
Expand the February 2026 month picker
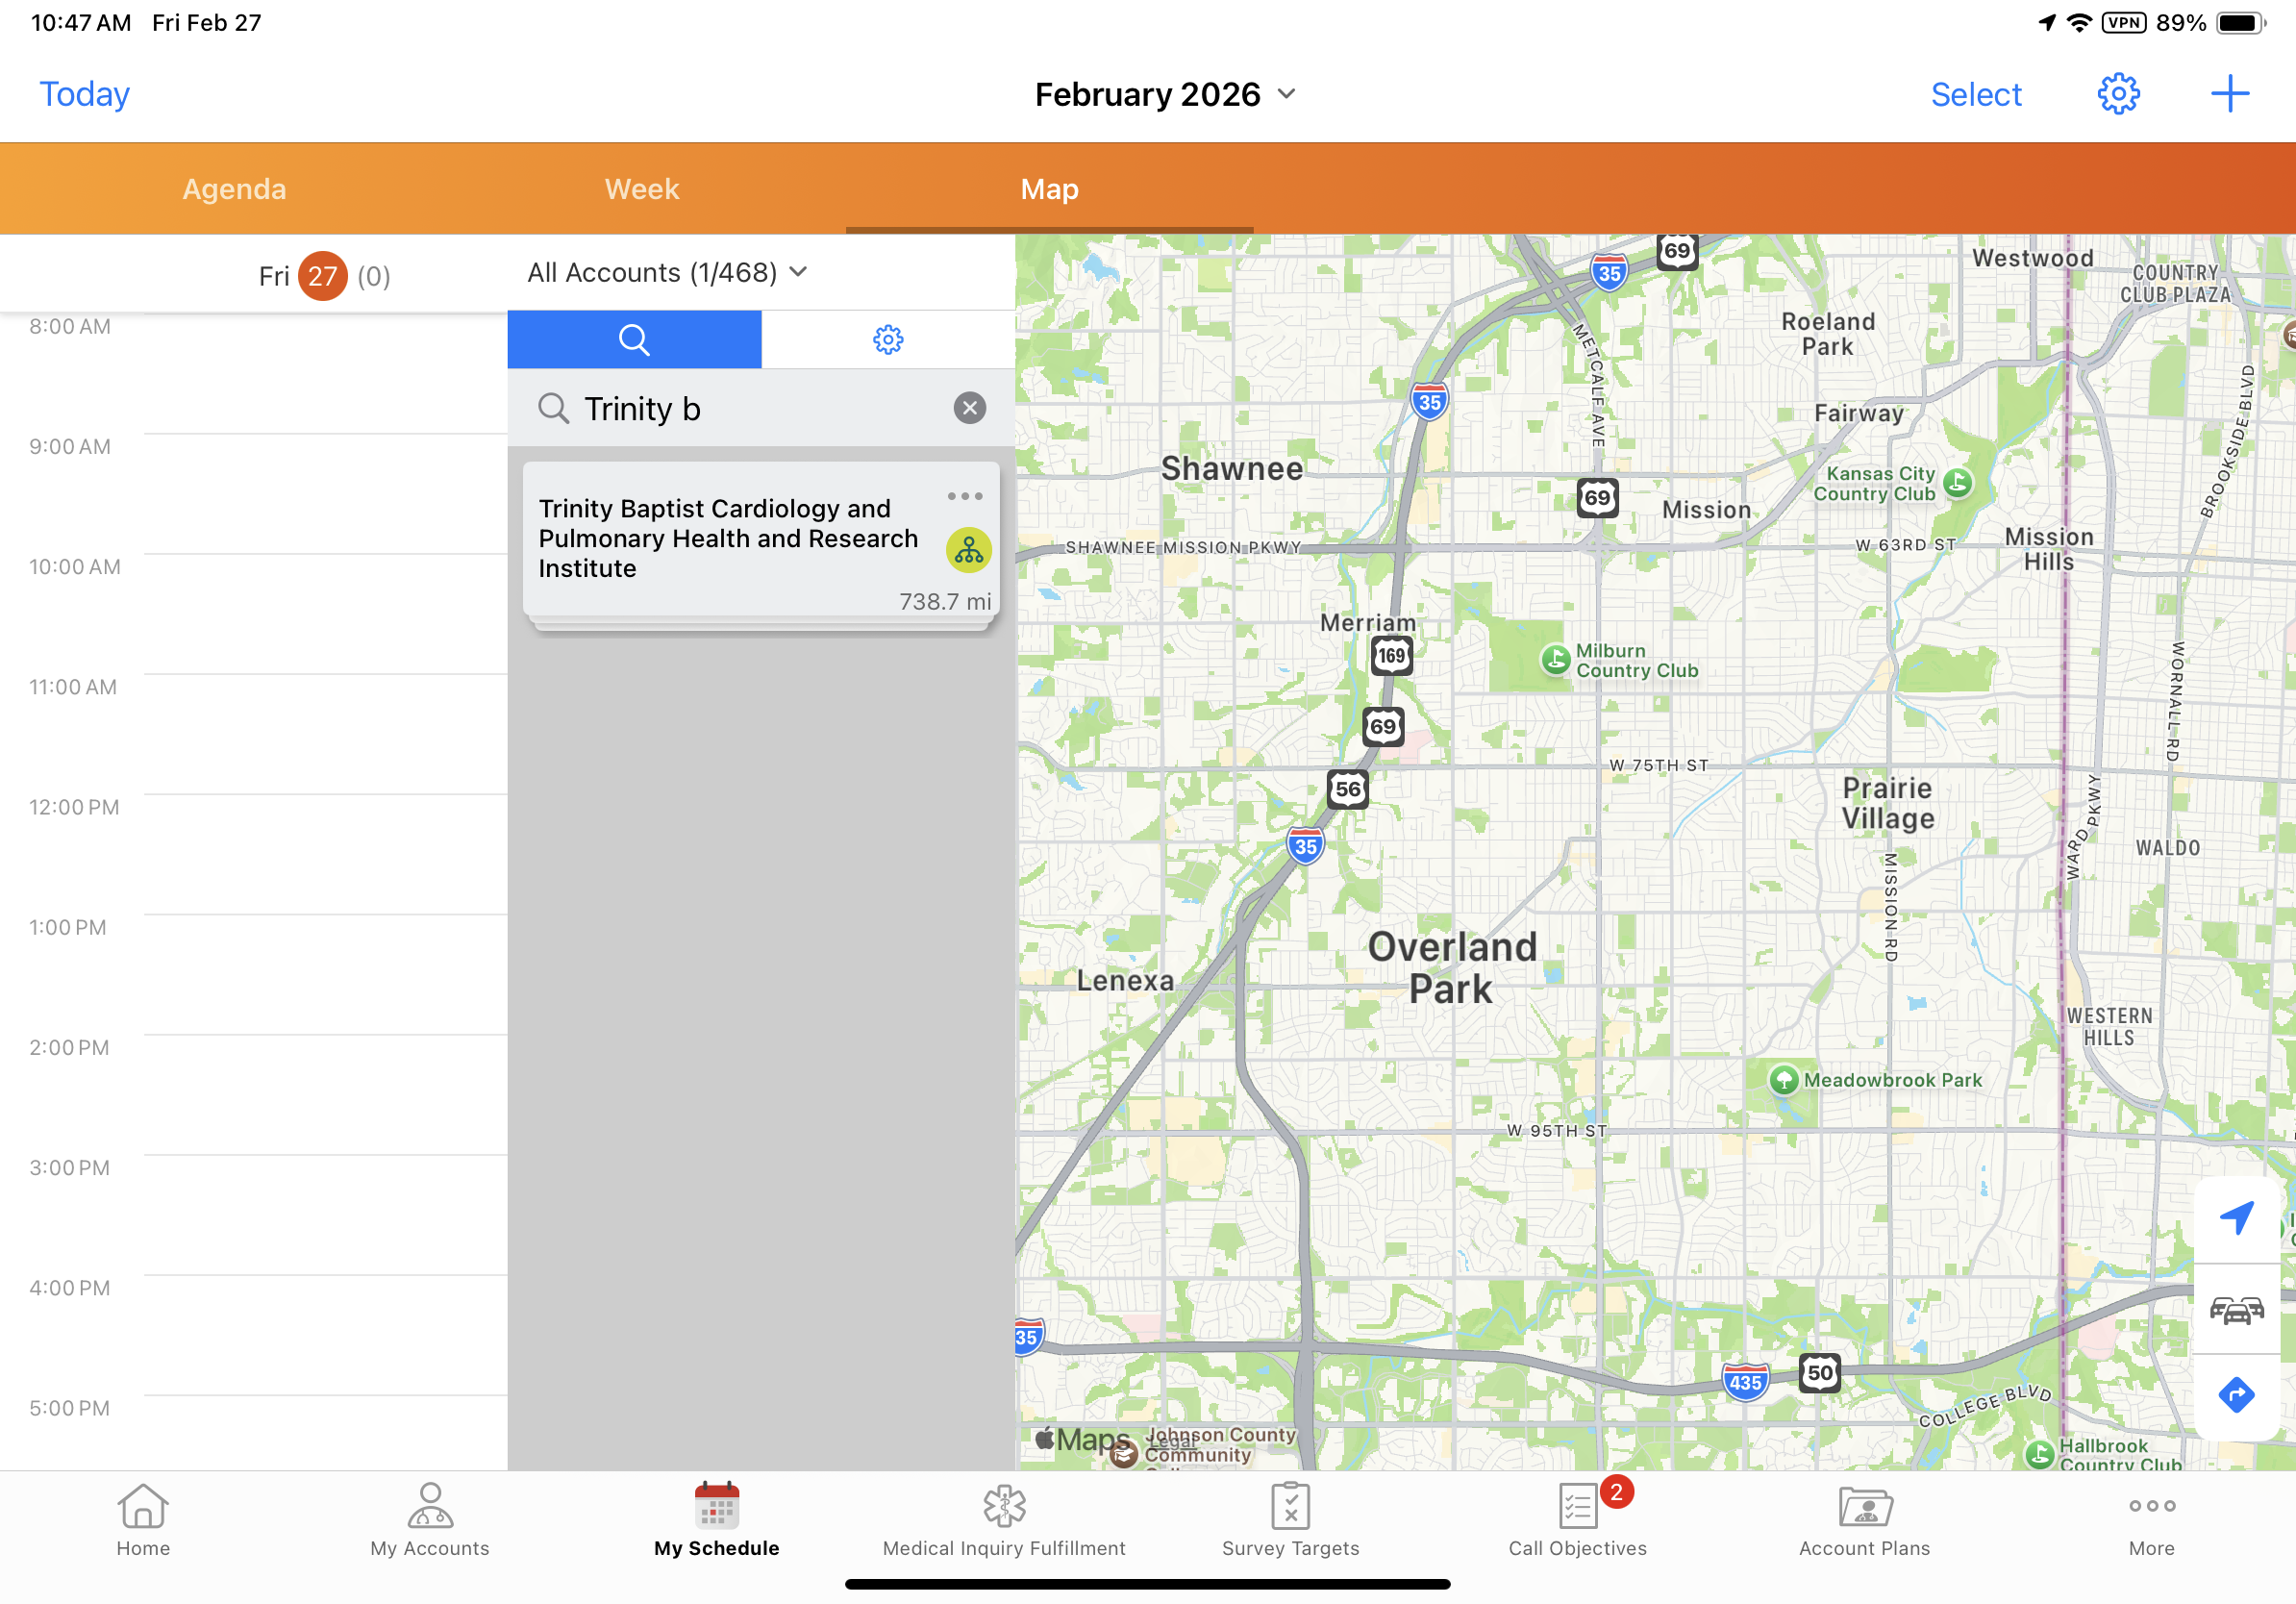point(1165,94)
